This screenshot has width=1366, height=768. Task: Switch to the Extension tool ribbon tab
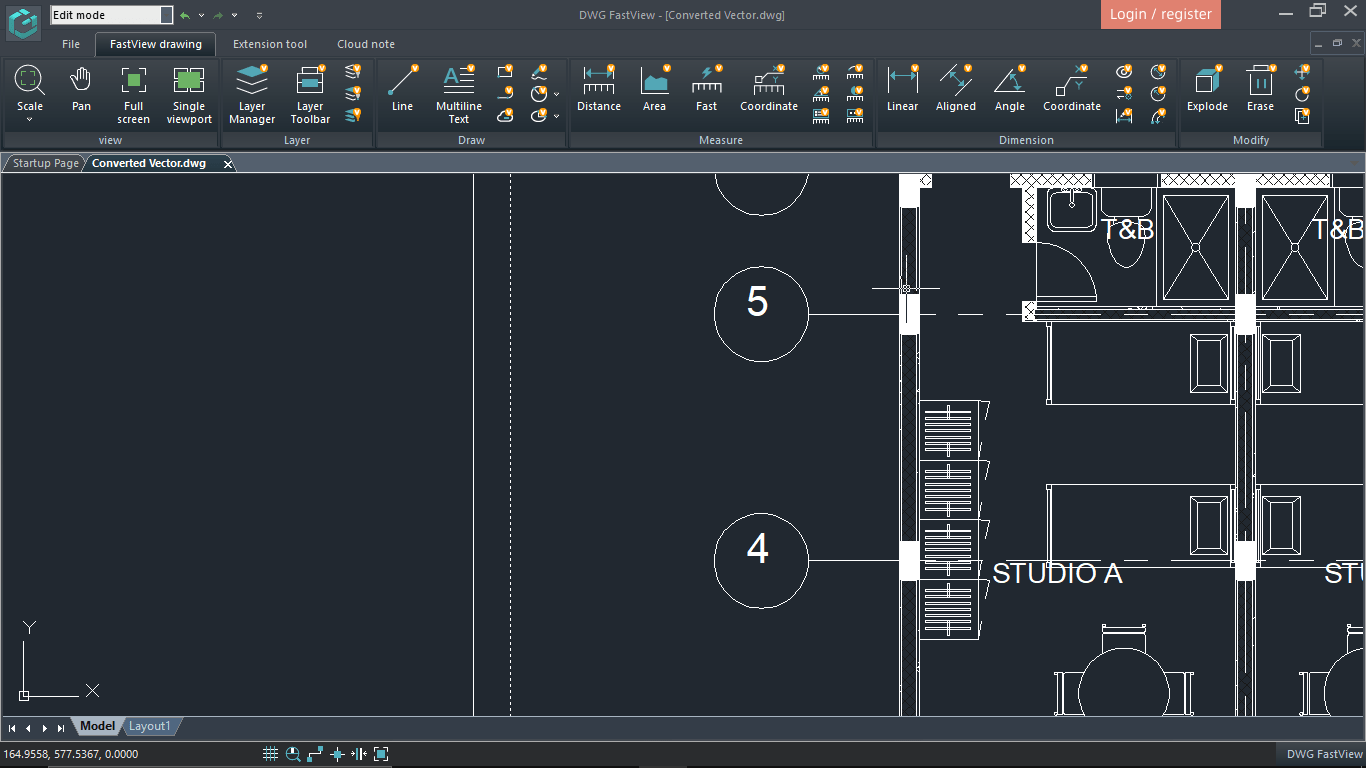(269, 44)
